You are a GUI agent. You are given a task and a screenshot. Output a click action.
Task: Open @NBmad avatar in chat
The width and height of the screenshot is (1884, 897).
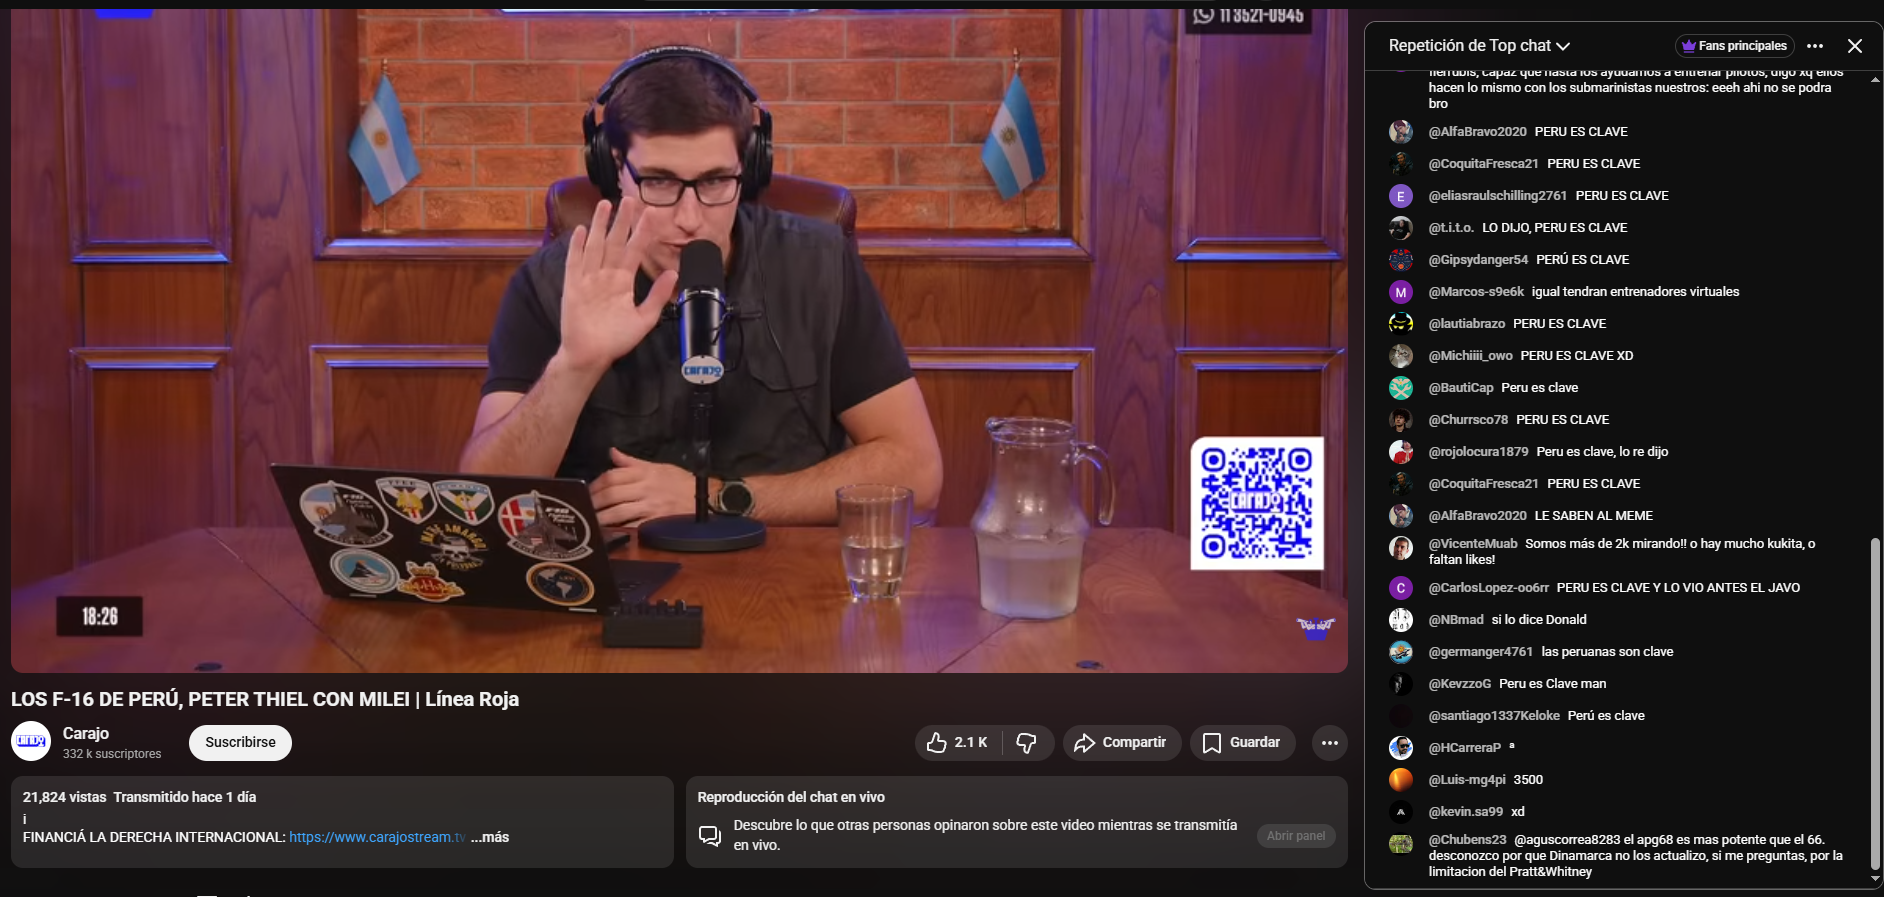point(1401,620)
